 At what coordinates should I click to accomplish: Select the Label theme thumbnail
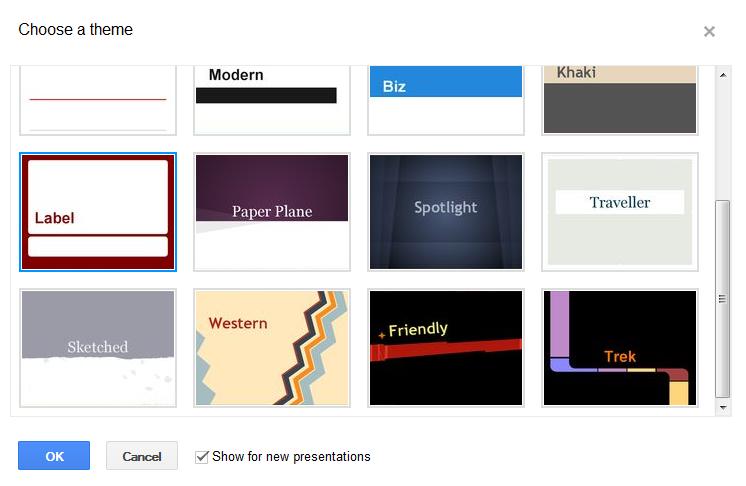point(98,212)
